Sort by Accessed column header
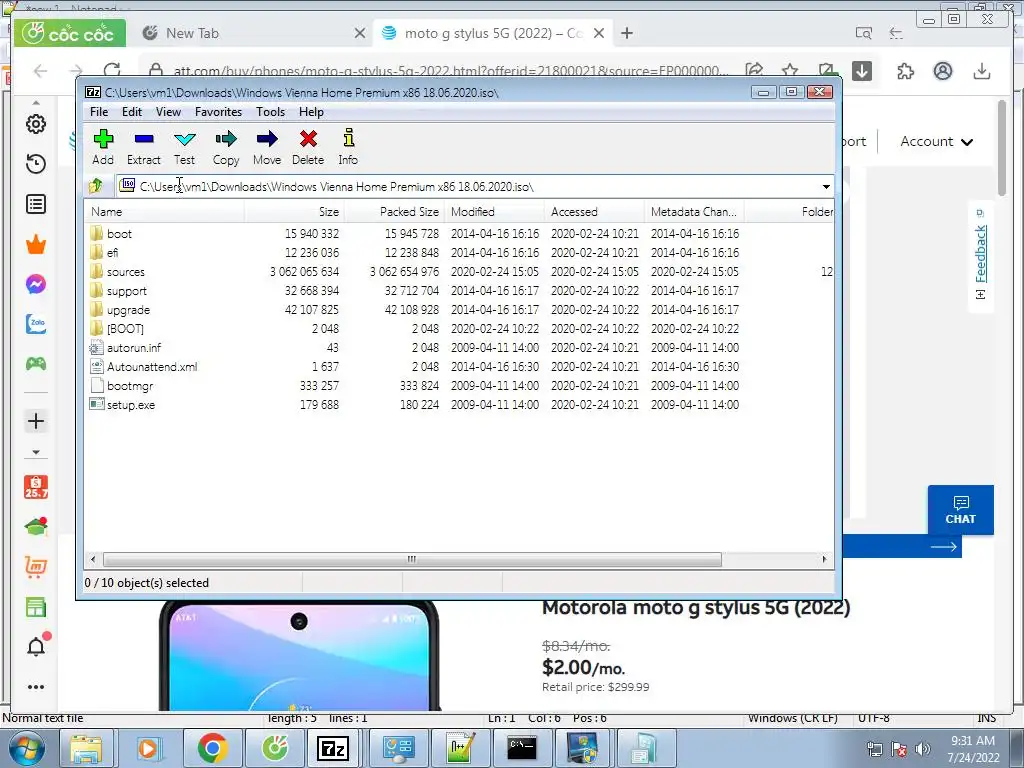 pos(594,212)
